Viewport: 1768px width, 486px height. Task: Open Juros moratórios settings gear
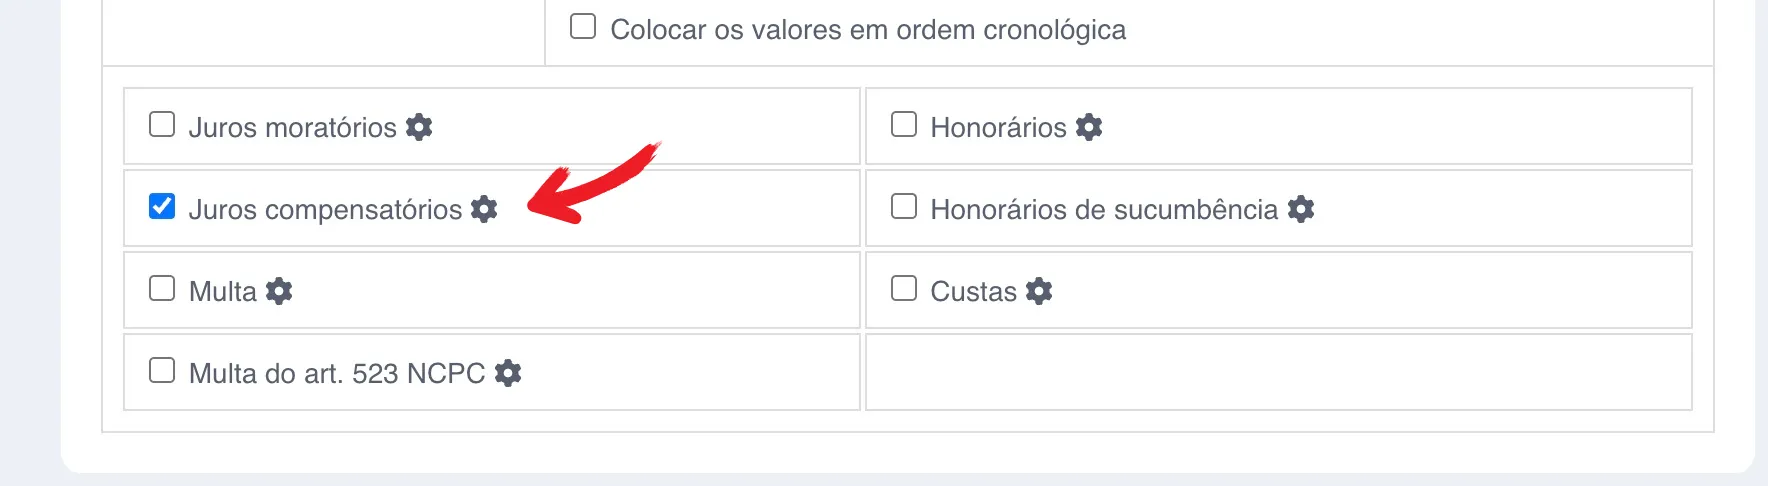(x=419, y=127)
